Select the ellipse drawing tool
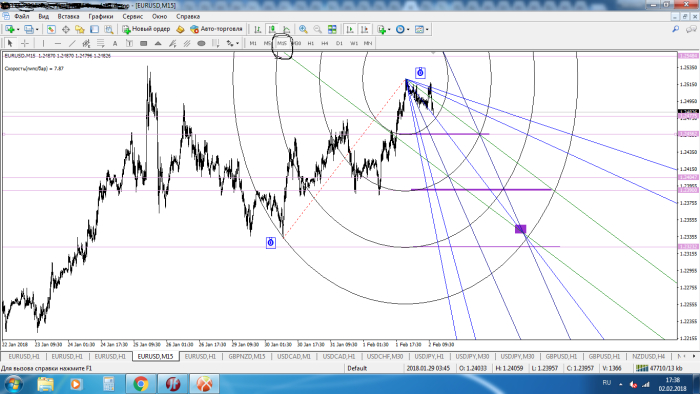Viewport: 700px width, 394px height. pyautogui.click(x=201, y=43)
